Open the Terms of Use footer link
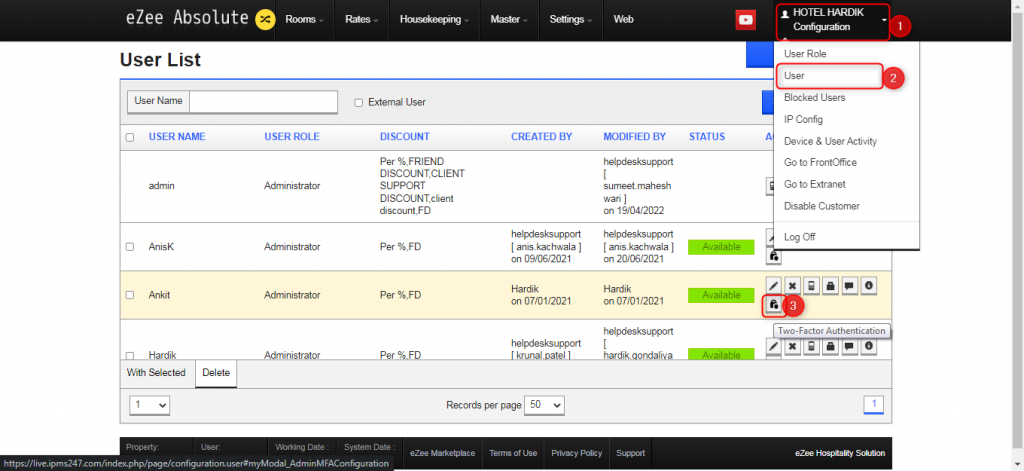 pyautogui.click(x=513, y=453)
